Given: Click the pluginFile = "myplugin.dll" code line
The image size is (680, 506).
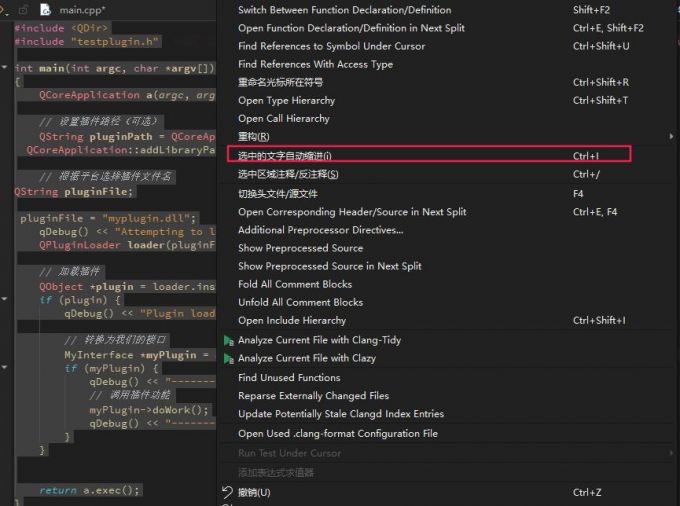Looking at the screenshot, I should pos(110,218).
